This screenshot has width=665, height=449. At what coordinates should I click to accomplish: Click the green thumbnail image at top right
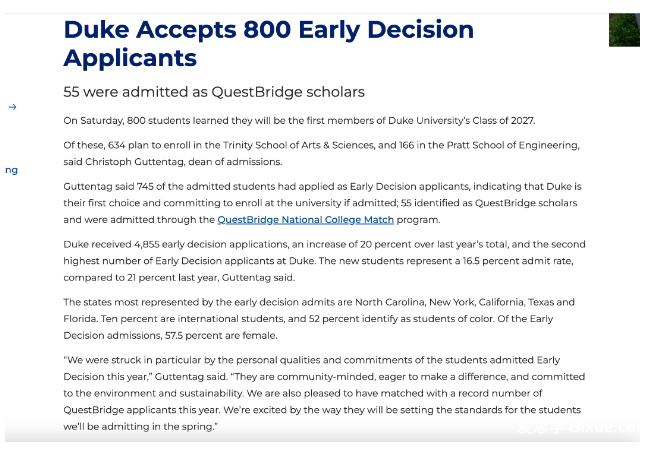tap(624, 30)
